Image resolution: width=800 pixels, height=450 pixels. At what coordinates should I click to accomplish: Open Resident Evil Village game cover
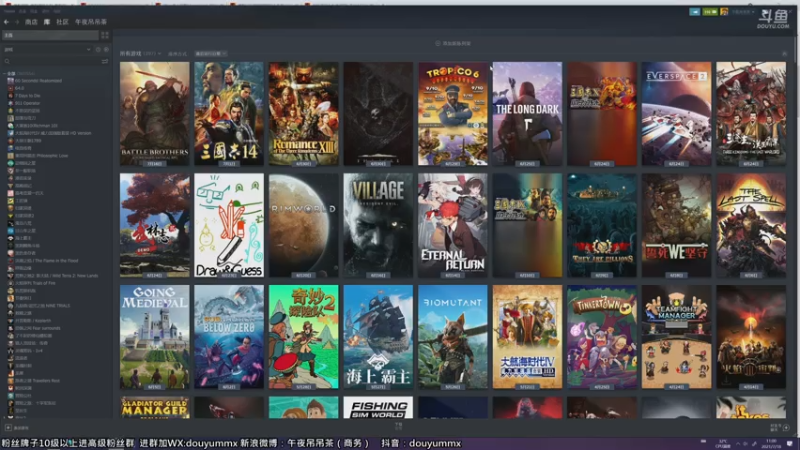[378, 225]
